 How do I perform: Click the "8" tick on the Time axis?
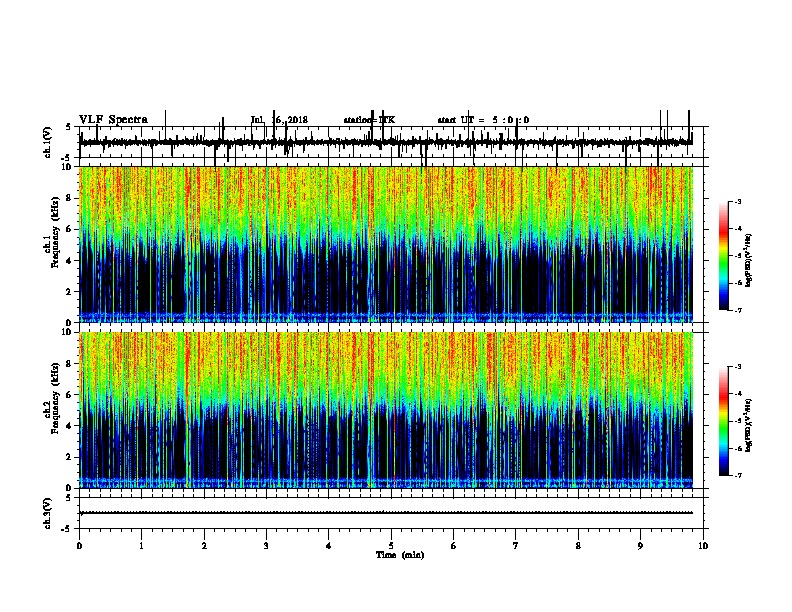[578, 546]
